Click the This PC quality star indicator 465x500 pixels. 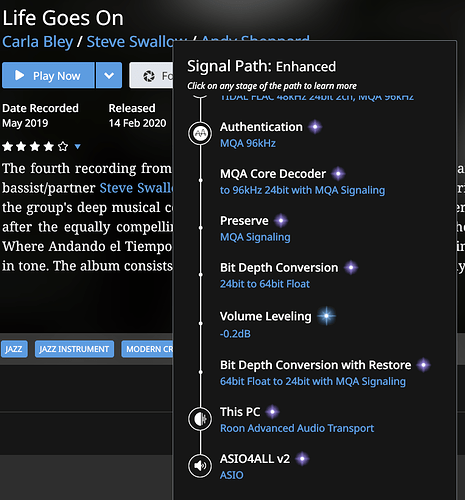pyautogui.click(x=272, y=412)
